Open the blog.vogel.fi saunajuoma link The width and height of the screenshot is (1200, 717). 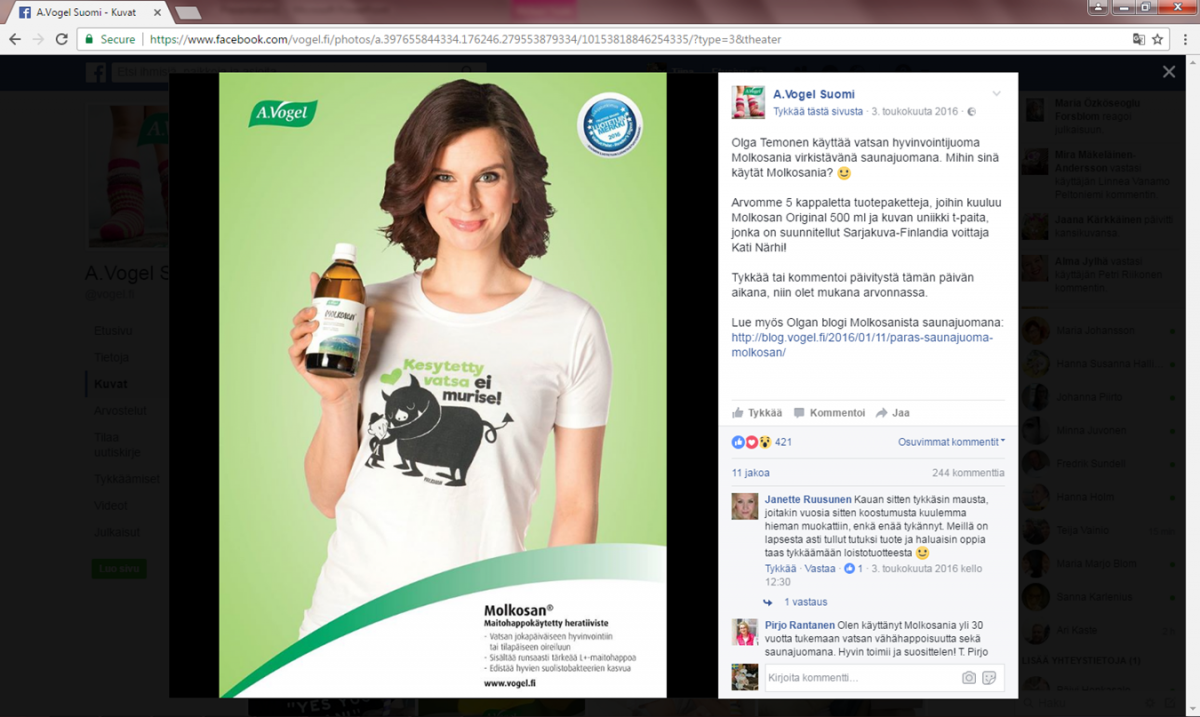(862, 345)
